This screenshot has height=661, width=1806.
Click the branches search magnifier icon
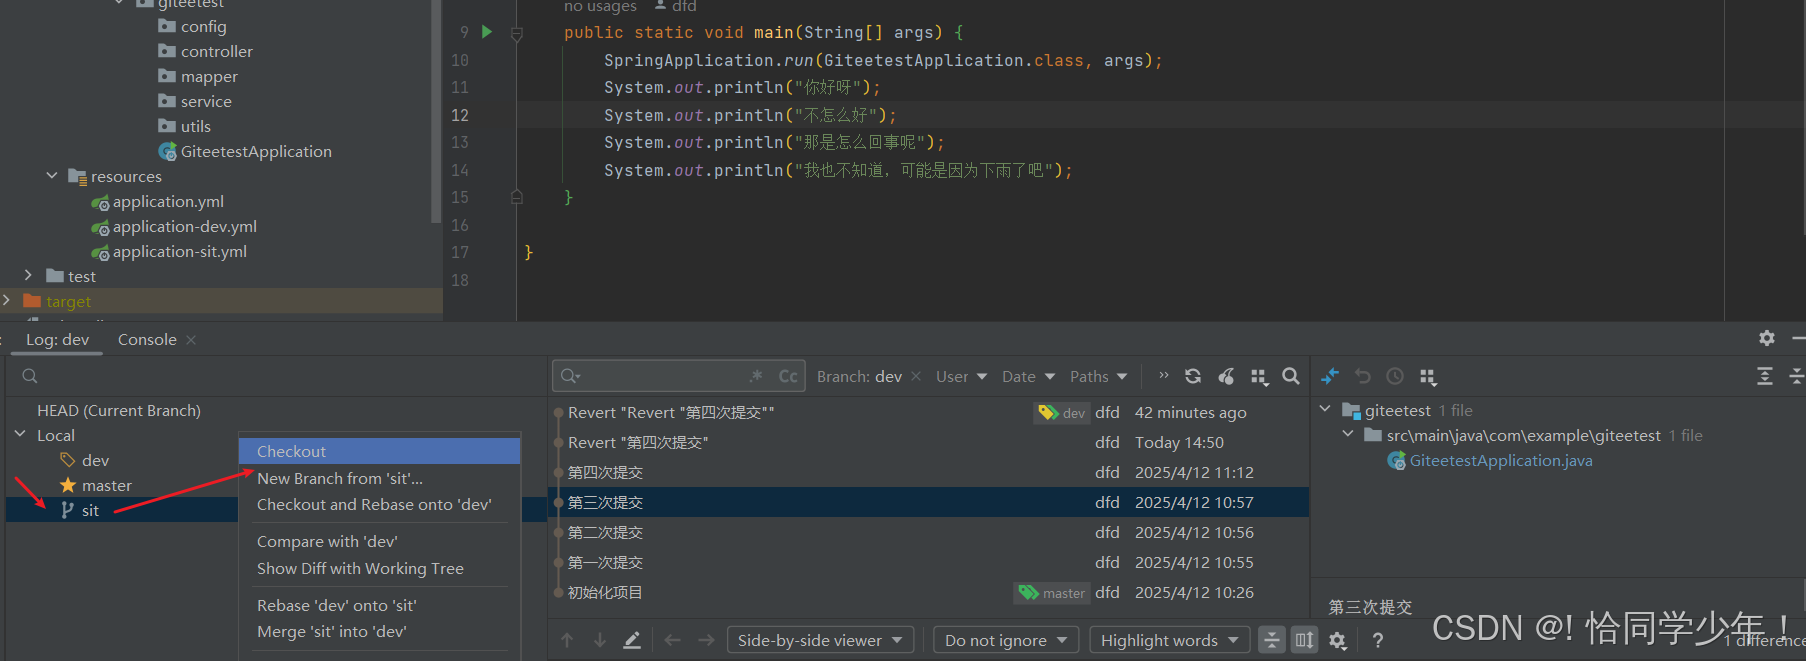(x=30, y=376)
